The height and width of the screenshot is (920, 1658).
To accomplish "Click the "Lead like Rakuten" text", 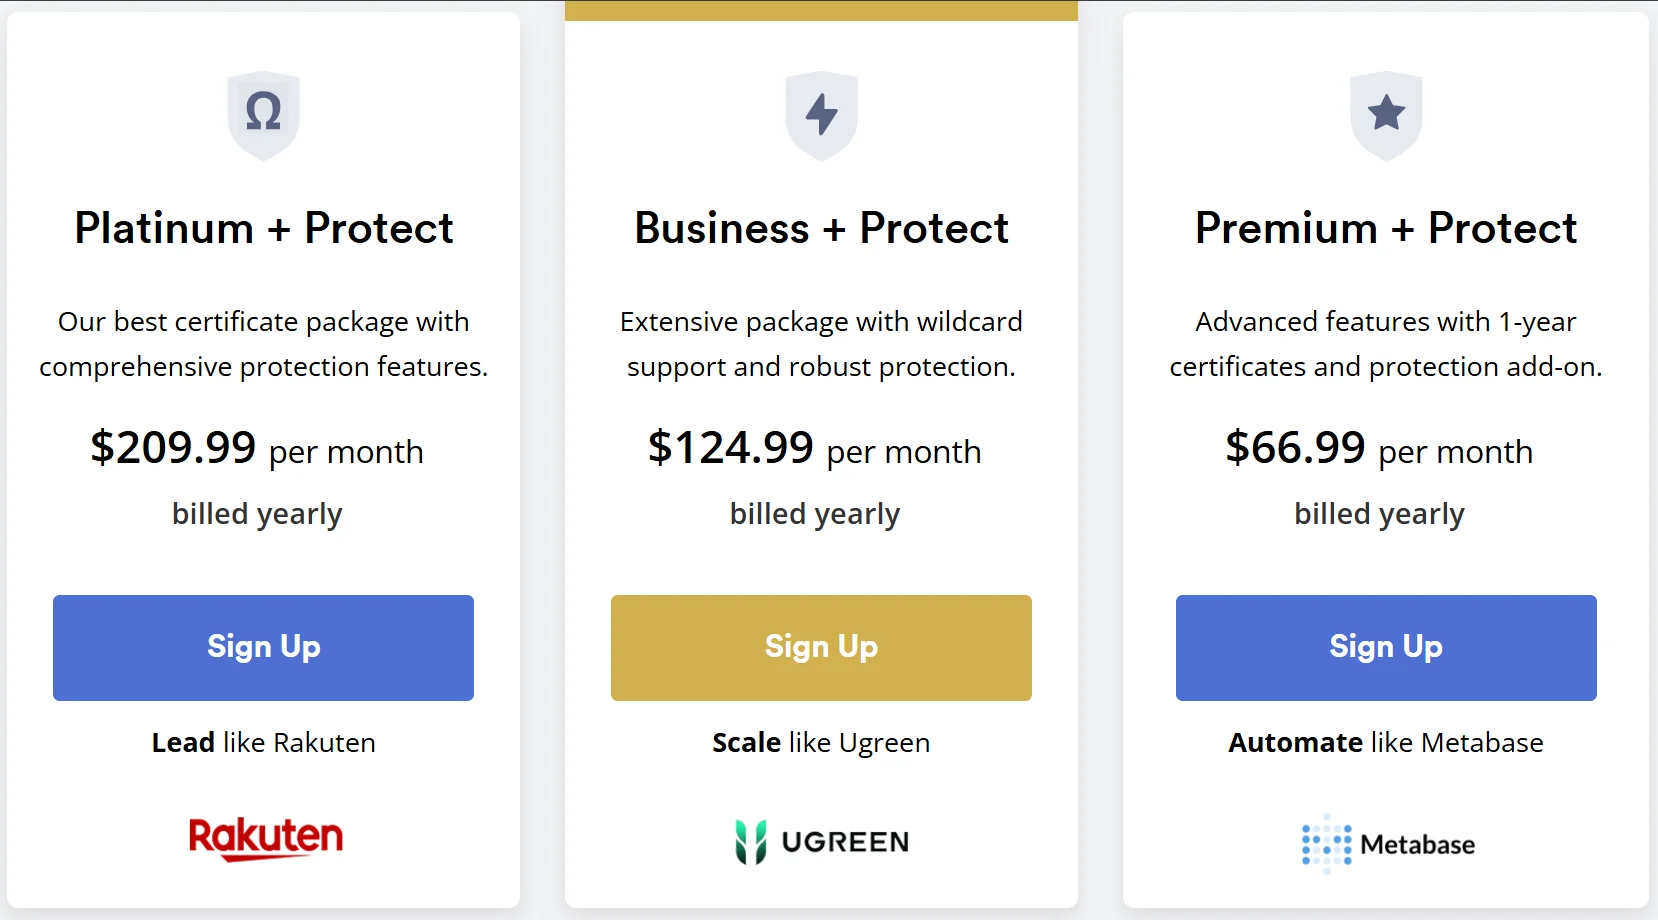I will pyautogui.click(x=264, y=742).
